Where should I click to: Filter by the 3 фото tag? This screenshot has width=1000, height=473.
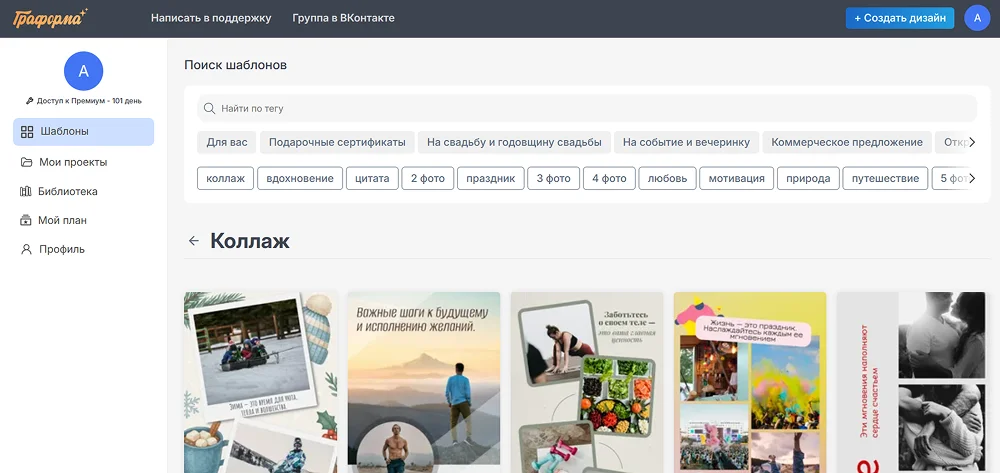point(554,178)
